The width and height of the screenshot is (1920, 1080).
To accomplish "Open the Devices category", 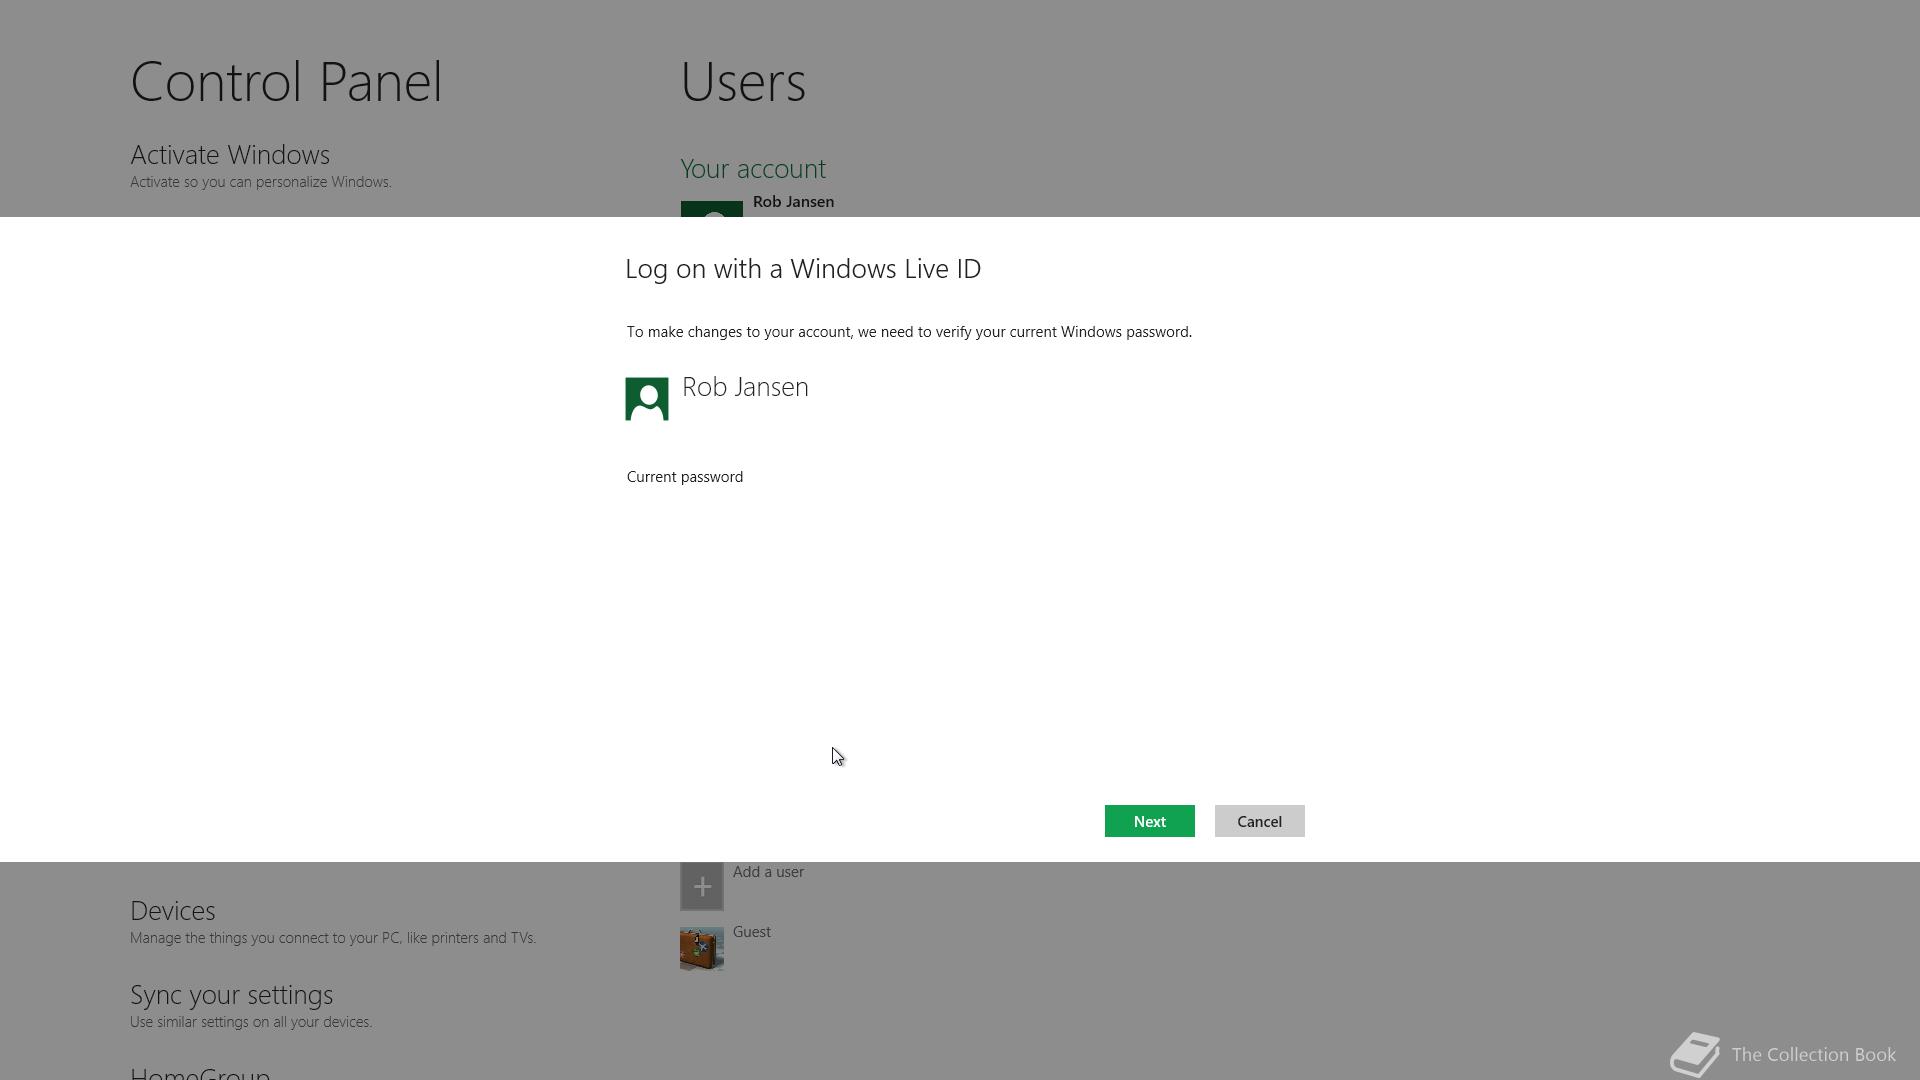I will [172, 911].
